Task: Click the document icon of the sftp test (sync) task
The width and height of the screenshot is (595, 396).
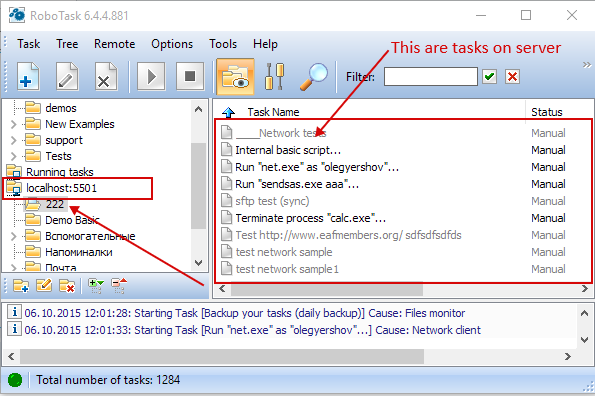Action: (x=227, y=201)
